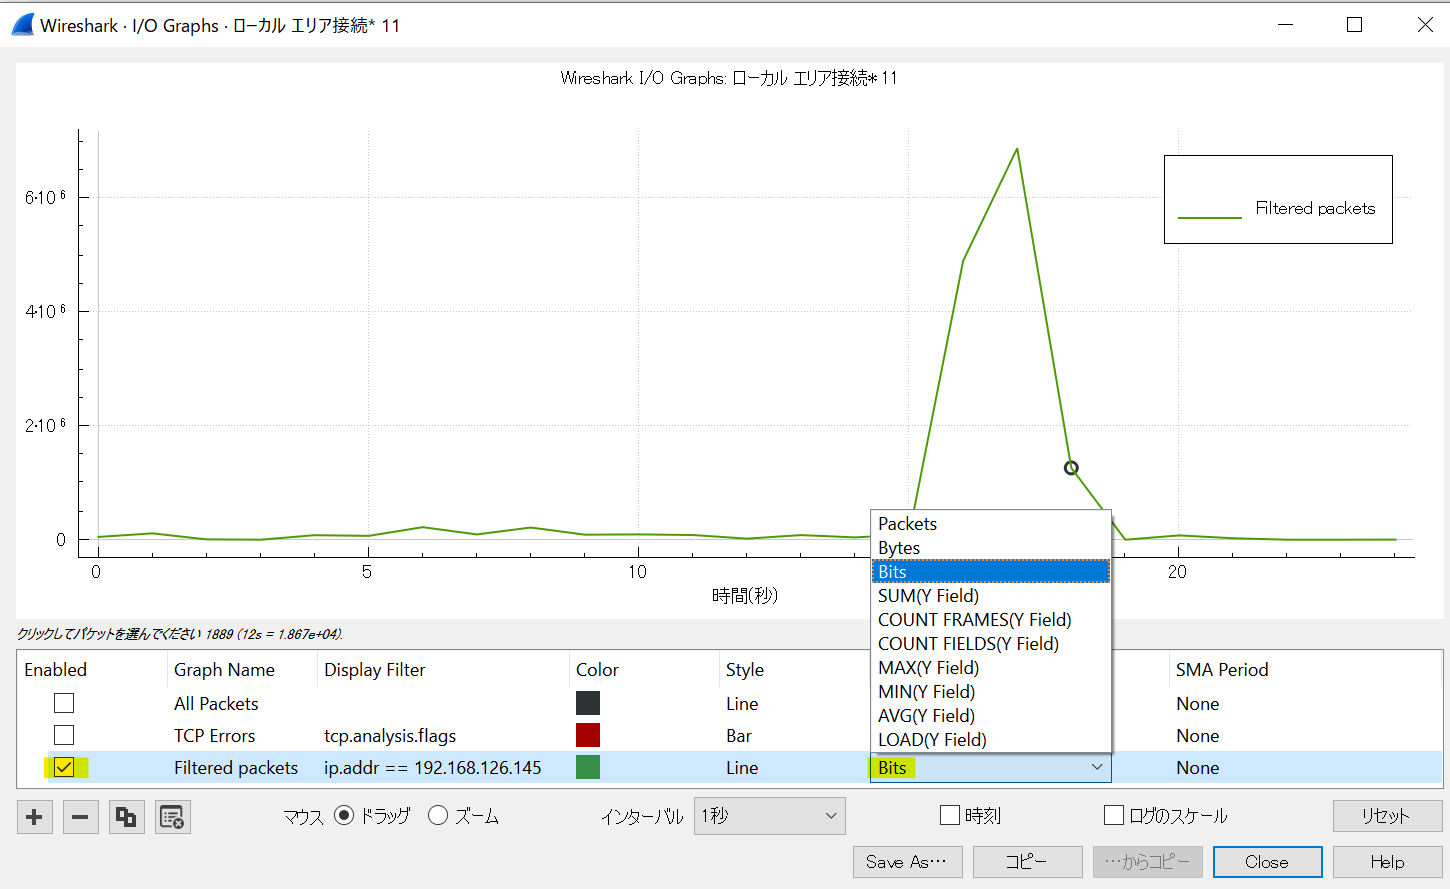The image size is (1450, 889).
Task: Choose SUM(Y Field) from the list
Action: (990, 596)
